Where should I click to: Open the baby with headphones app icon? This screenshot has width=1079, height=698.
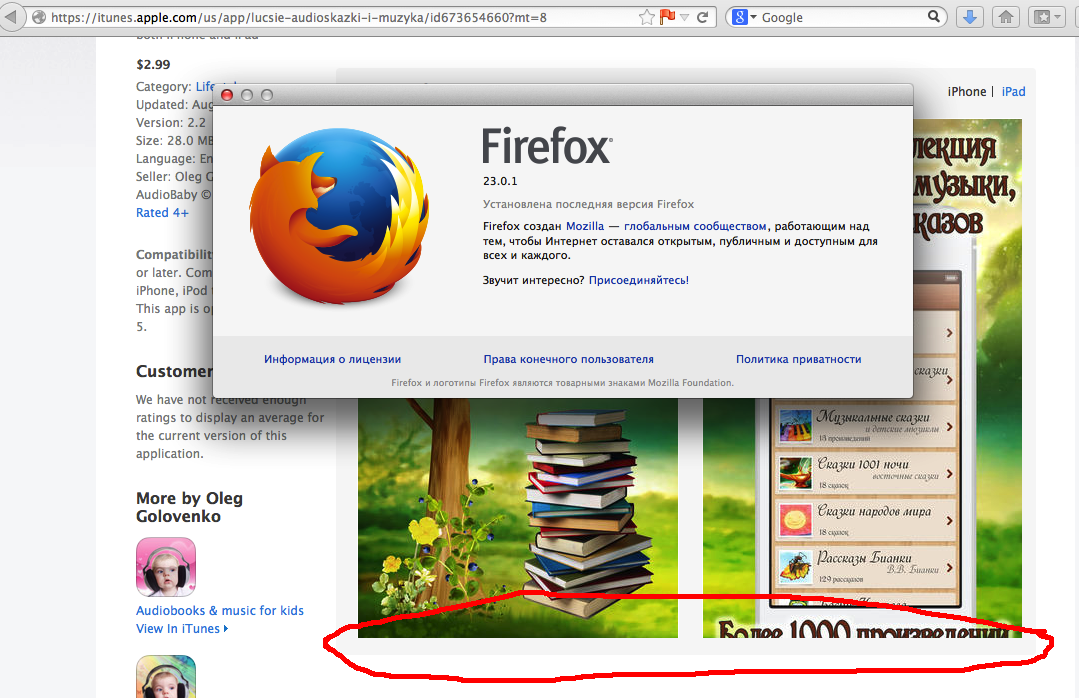click(x=166, y=567)
